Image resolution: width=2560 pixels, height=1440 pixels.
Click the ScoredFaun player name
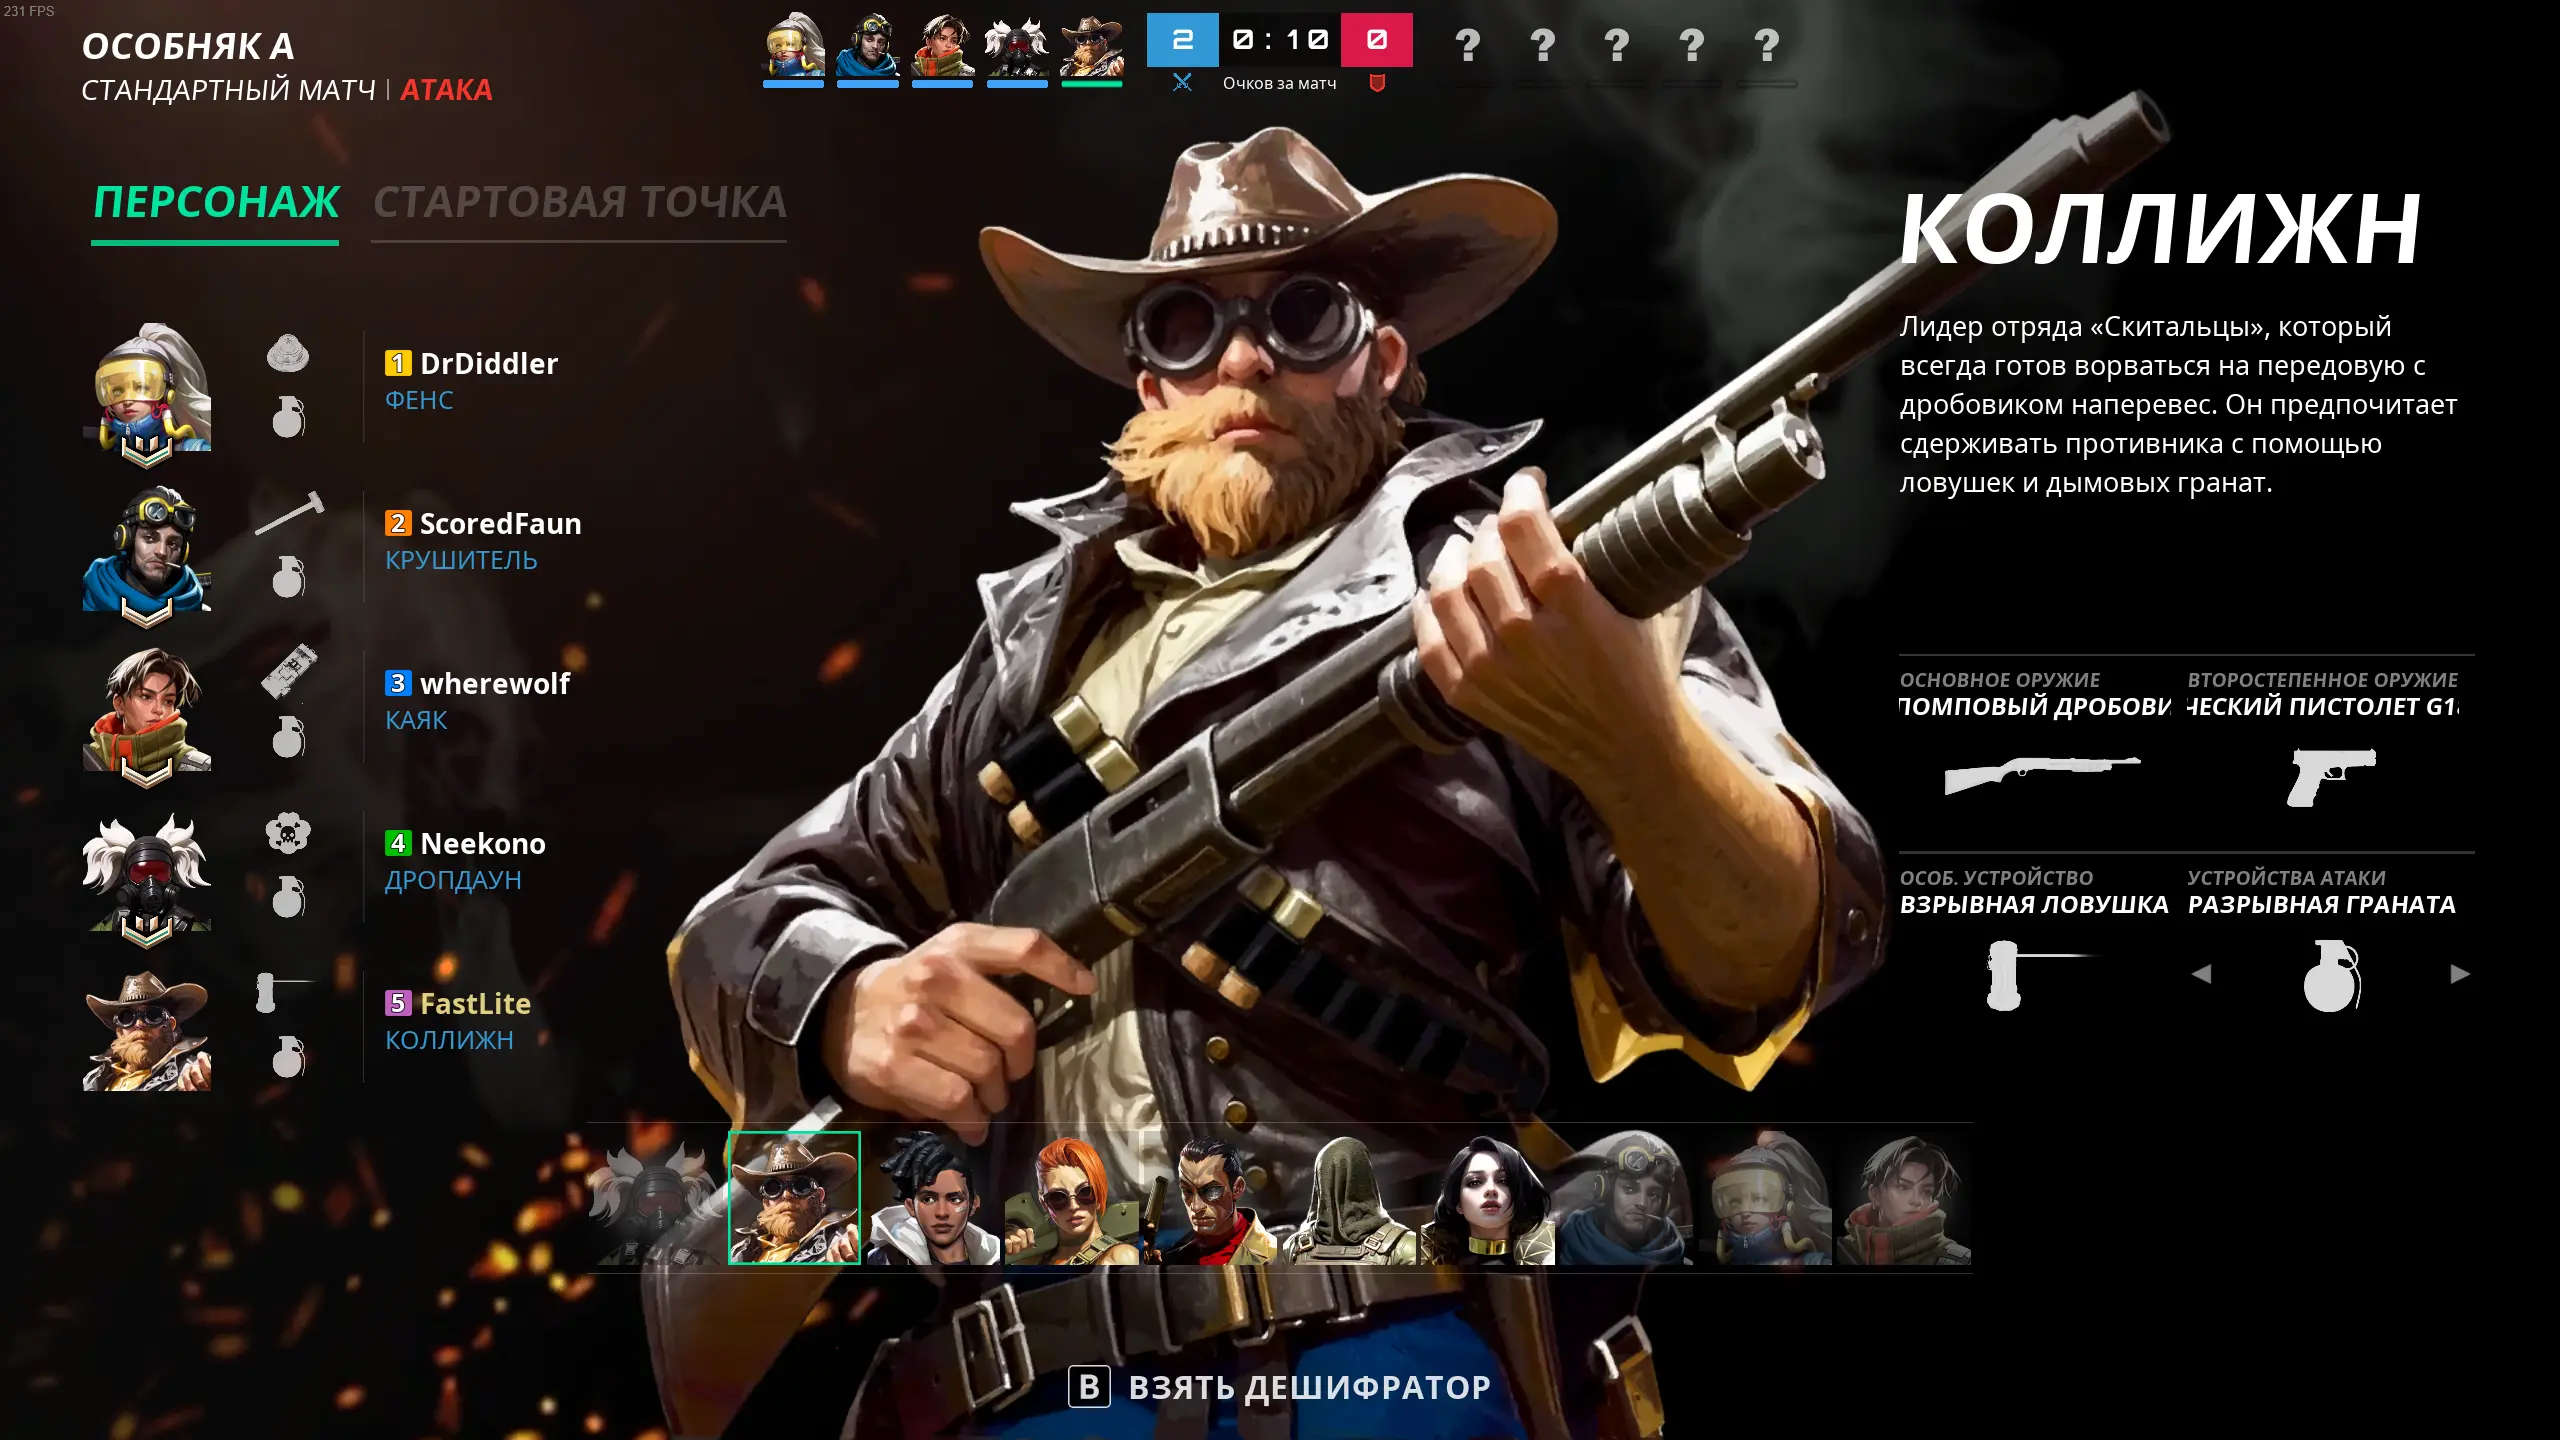point(500,523)
